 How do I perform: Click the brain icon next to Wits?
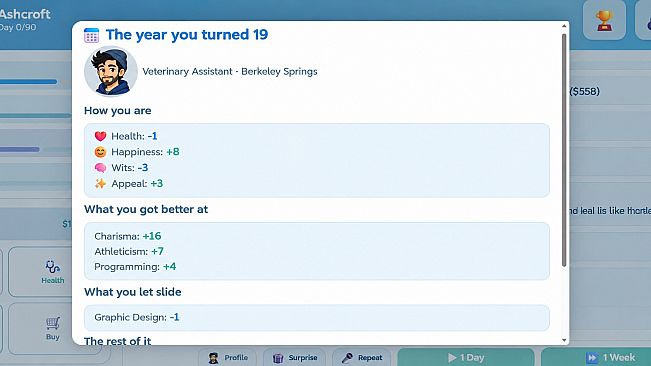coord(100,168)
